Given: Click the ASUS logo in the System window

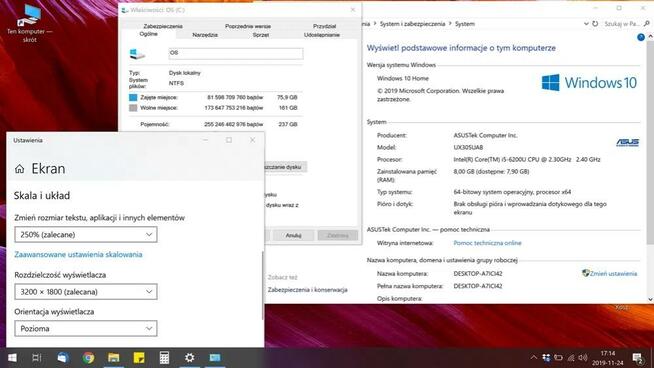Looking at the screenshot, I should (627, 143).
